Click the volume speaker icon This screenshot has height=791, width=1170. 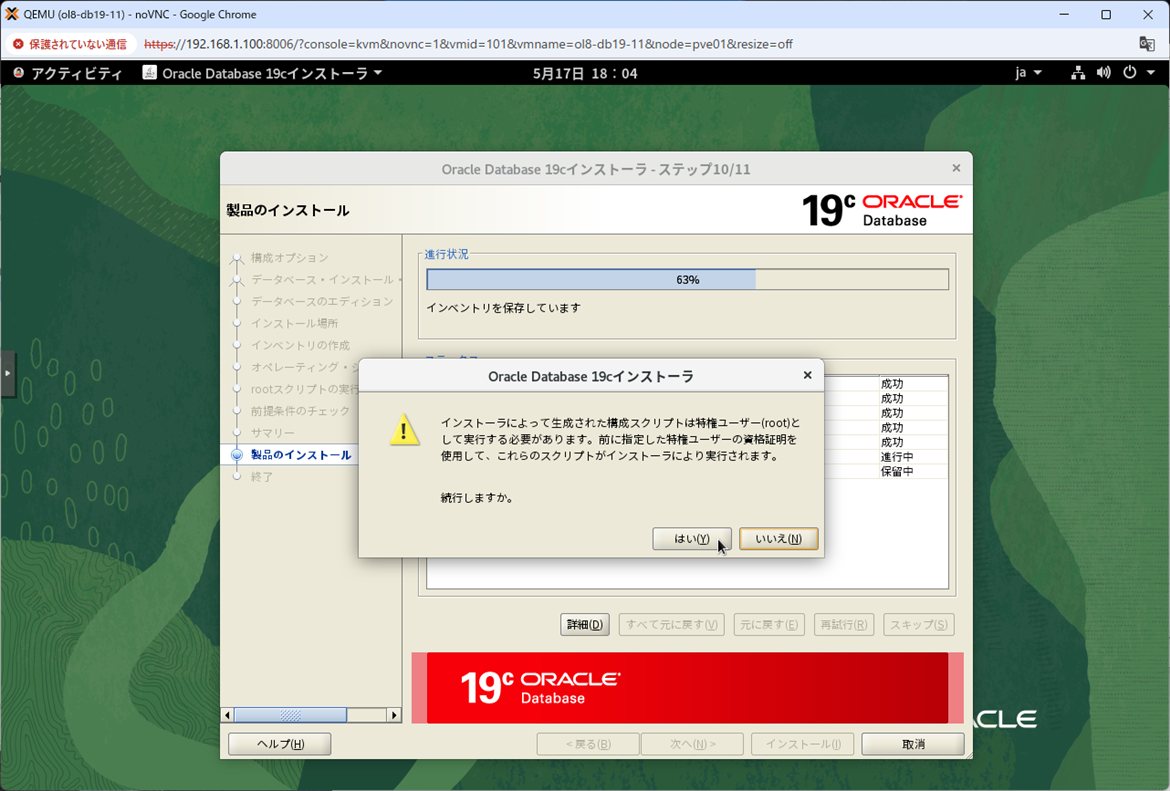pos(1104,72)
